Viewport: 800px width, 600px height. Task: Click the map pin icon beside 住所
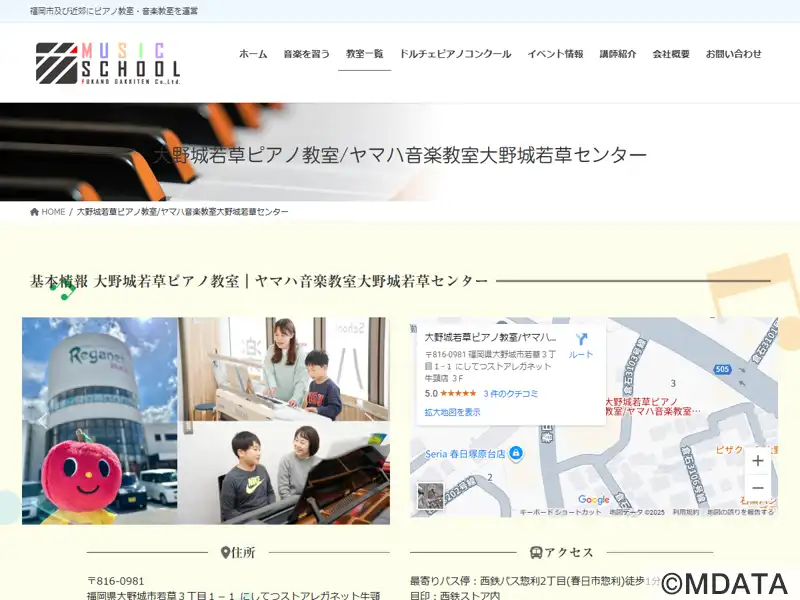coord(225,552)
